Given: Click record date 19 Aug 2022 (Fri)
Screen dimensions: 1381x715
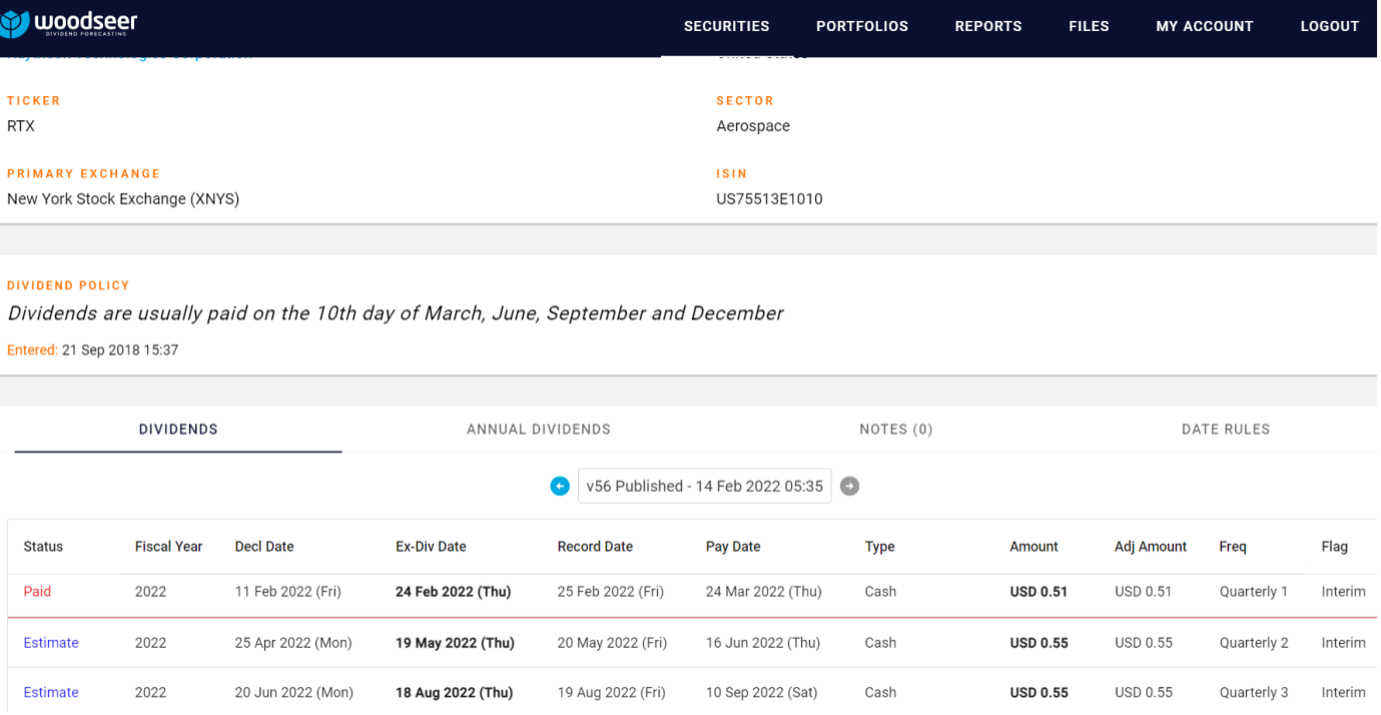Looking at the screenshot, I should tap(612, 692).
